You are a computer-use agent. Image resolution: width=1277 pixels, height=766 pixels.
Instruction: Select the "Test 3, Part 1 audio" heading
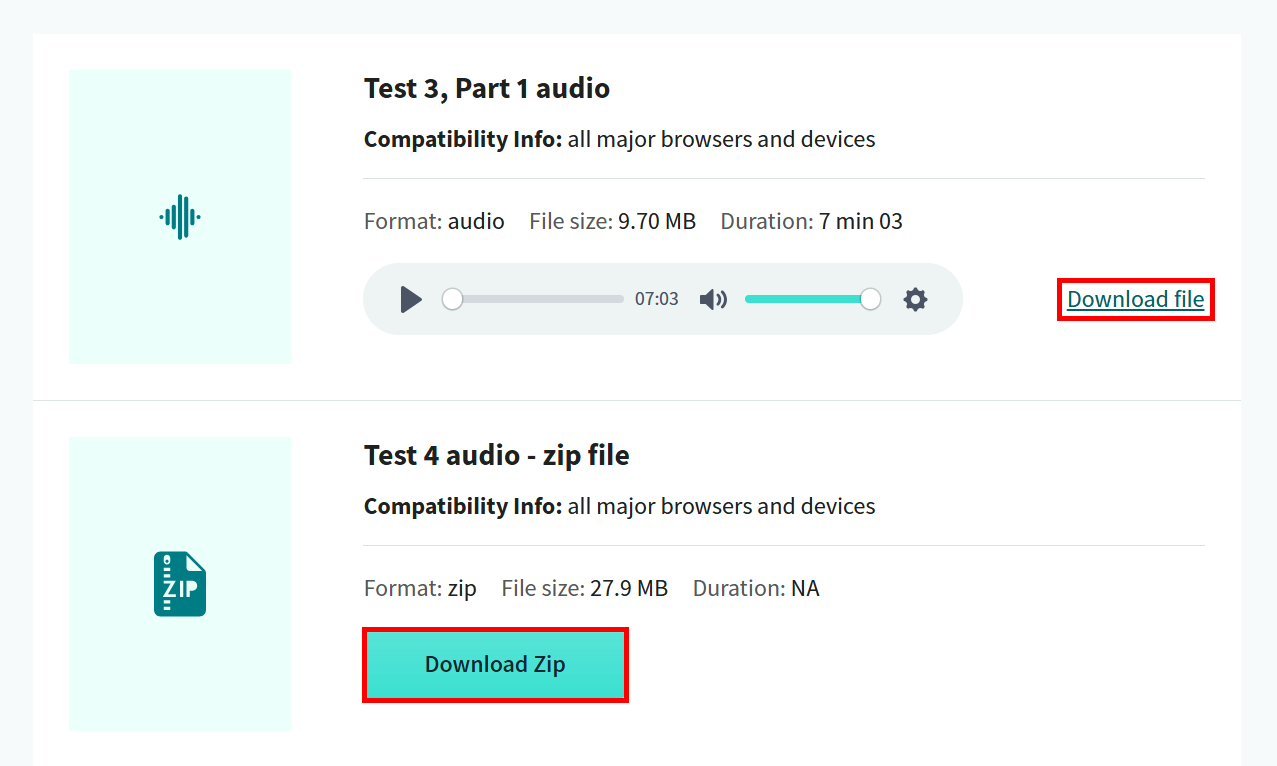(487, 88)
